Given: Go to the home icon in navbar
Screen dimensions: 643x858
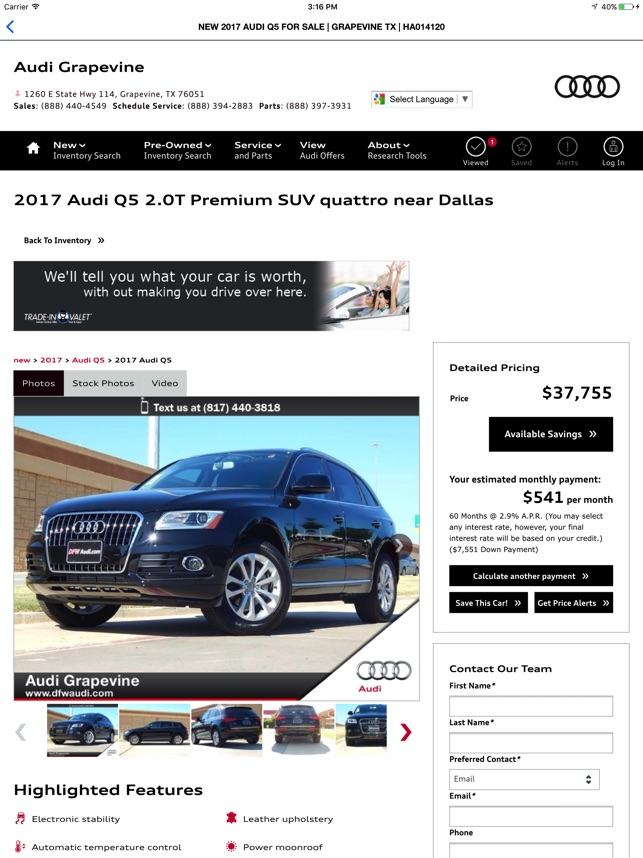Looking at the screenshot, I should pyautogui.click(x=33, y=148).
